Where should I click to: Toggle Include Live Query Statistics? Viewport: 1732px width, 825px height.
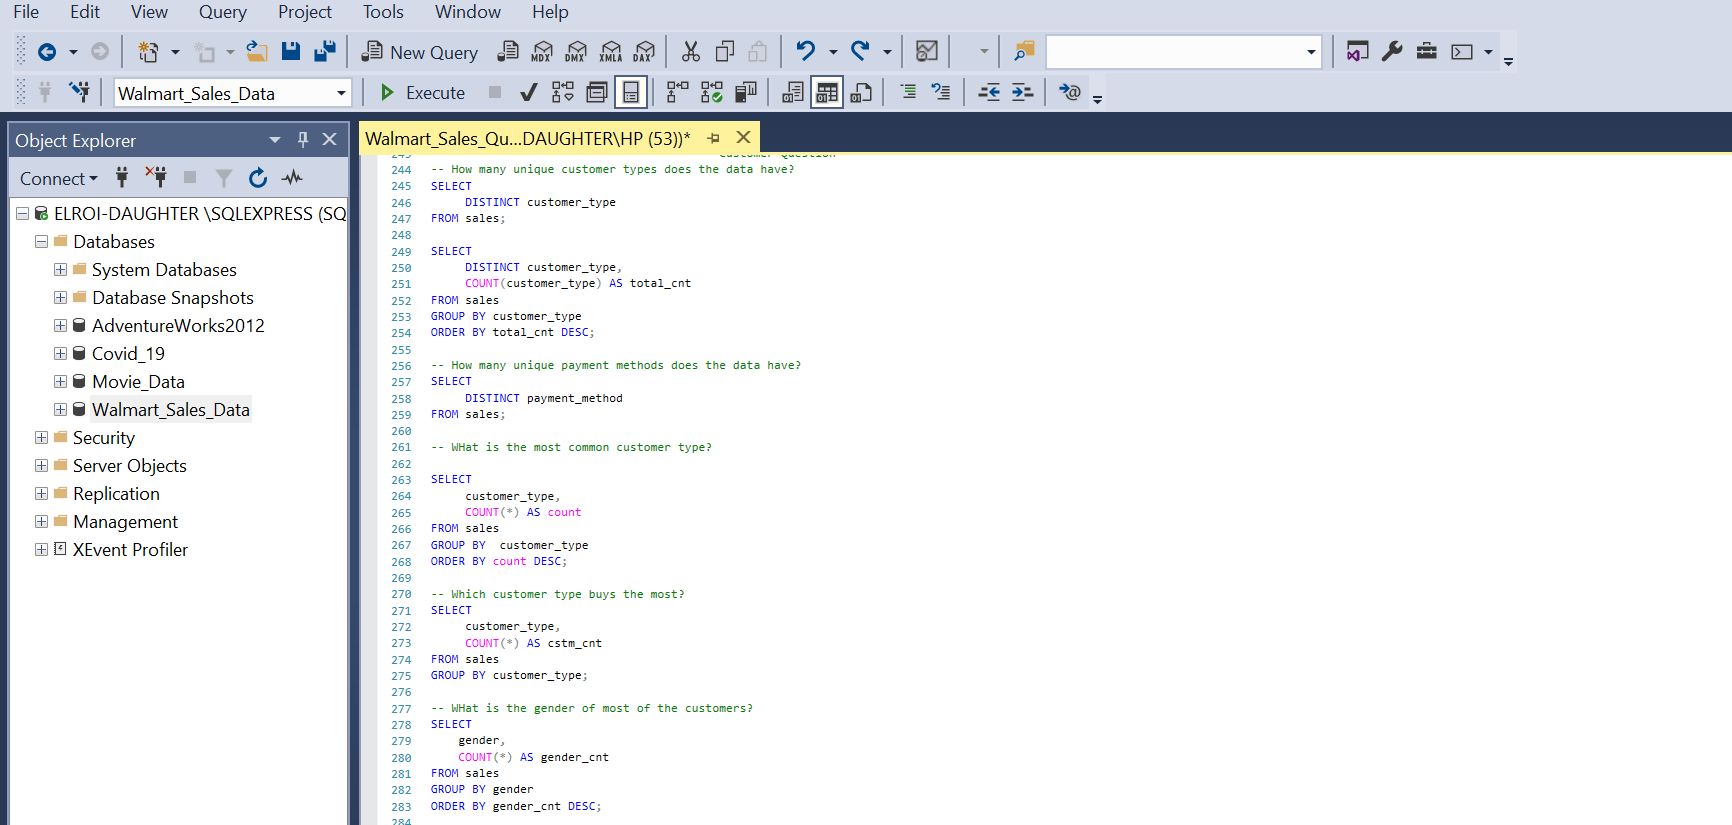pos(712,93)
